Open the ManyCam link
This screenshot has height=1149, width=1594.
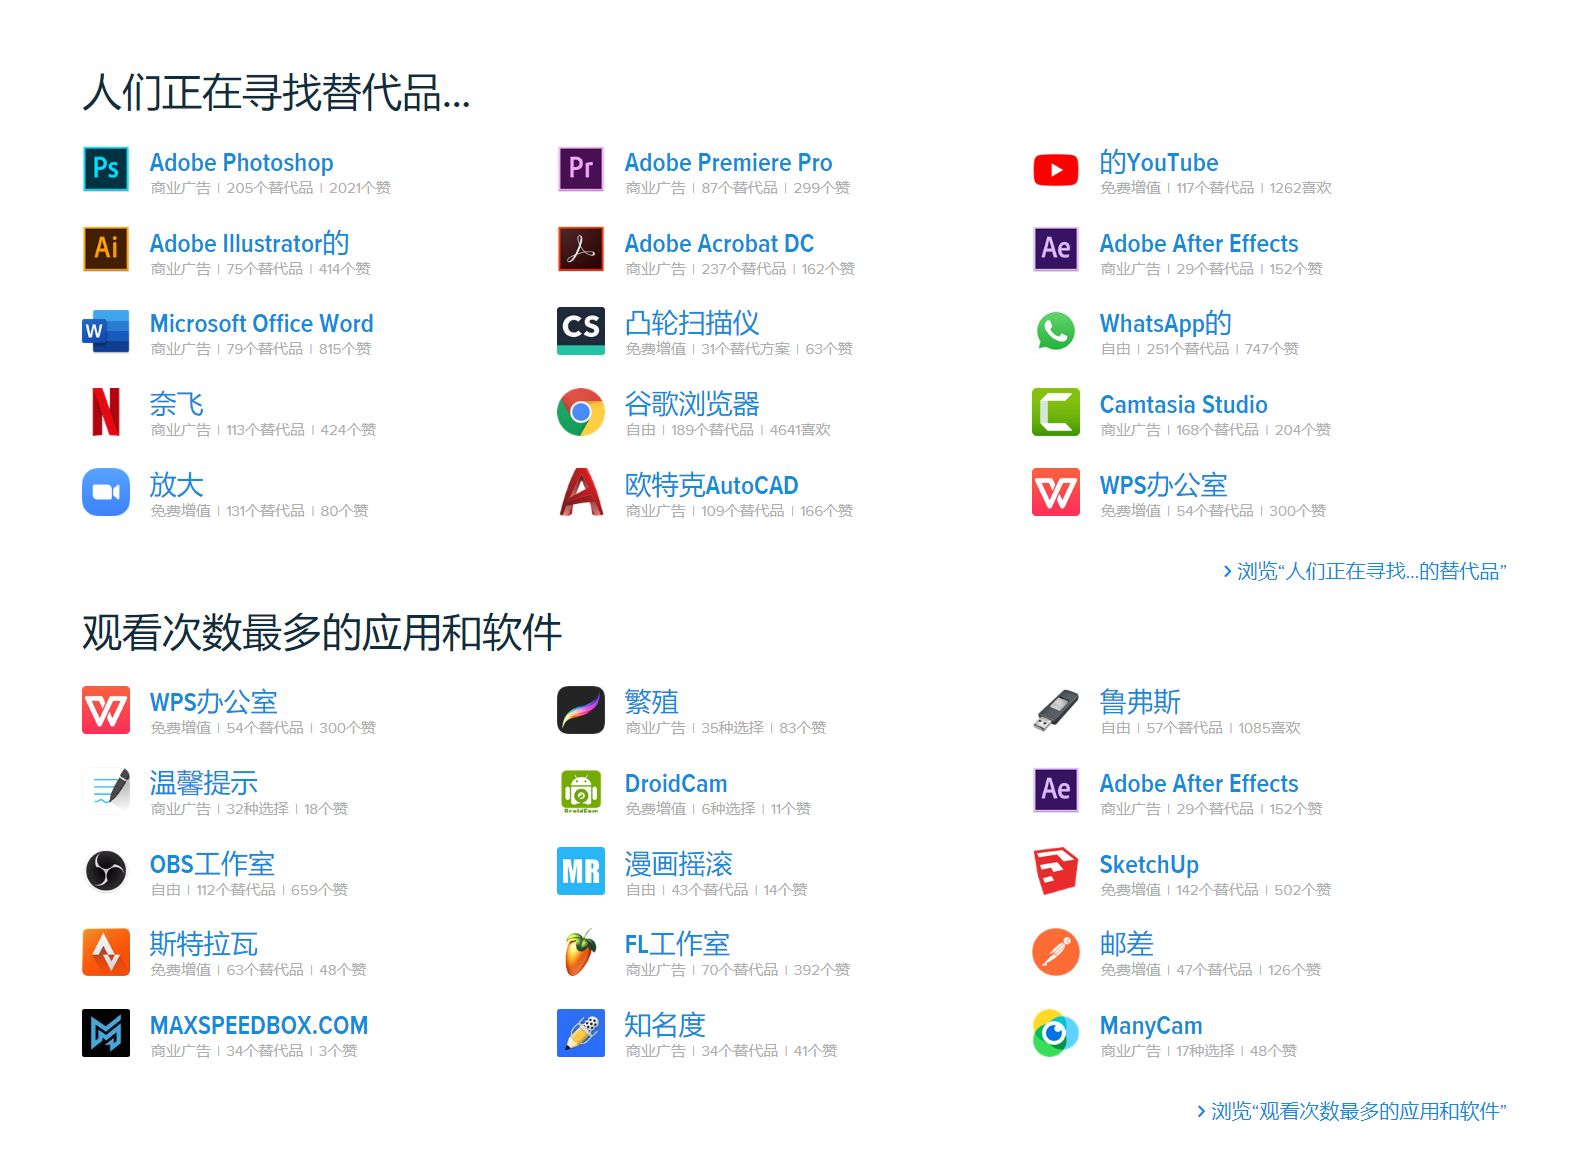pyautogui.click(x=1151, y=1026)
